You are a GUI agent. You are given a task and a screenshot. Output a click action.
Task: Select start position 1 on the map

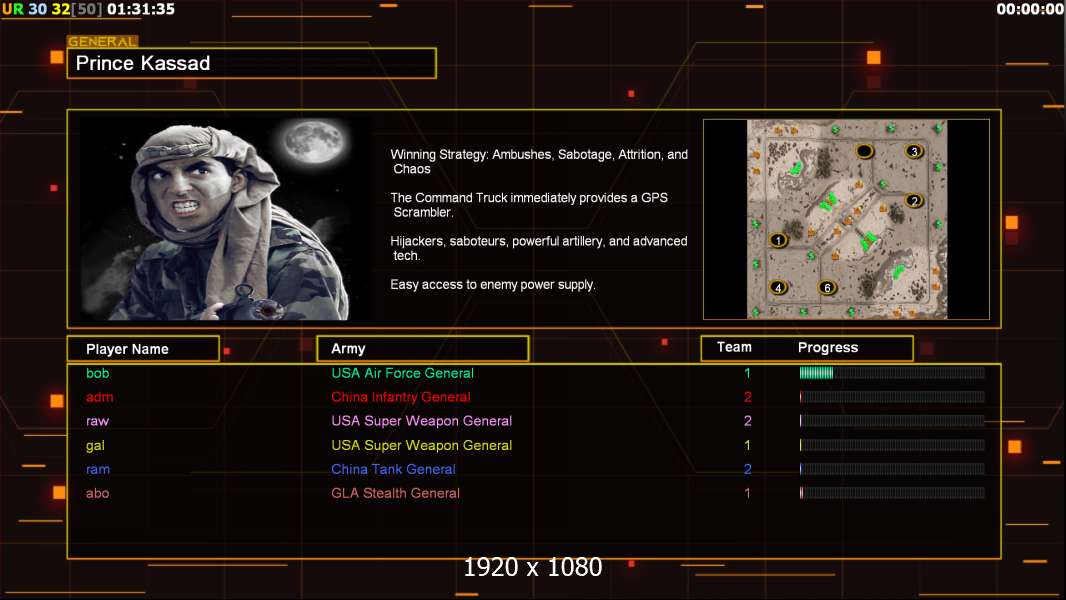[x=778, y=240]
